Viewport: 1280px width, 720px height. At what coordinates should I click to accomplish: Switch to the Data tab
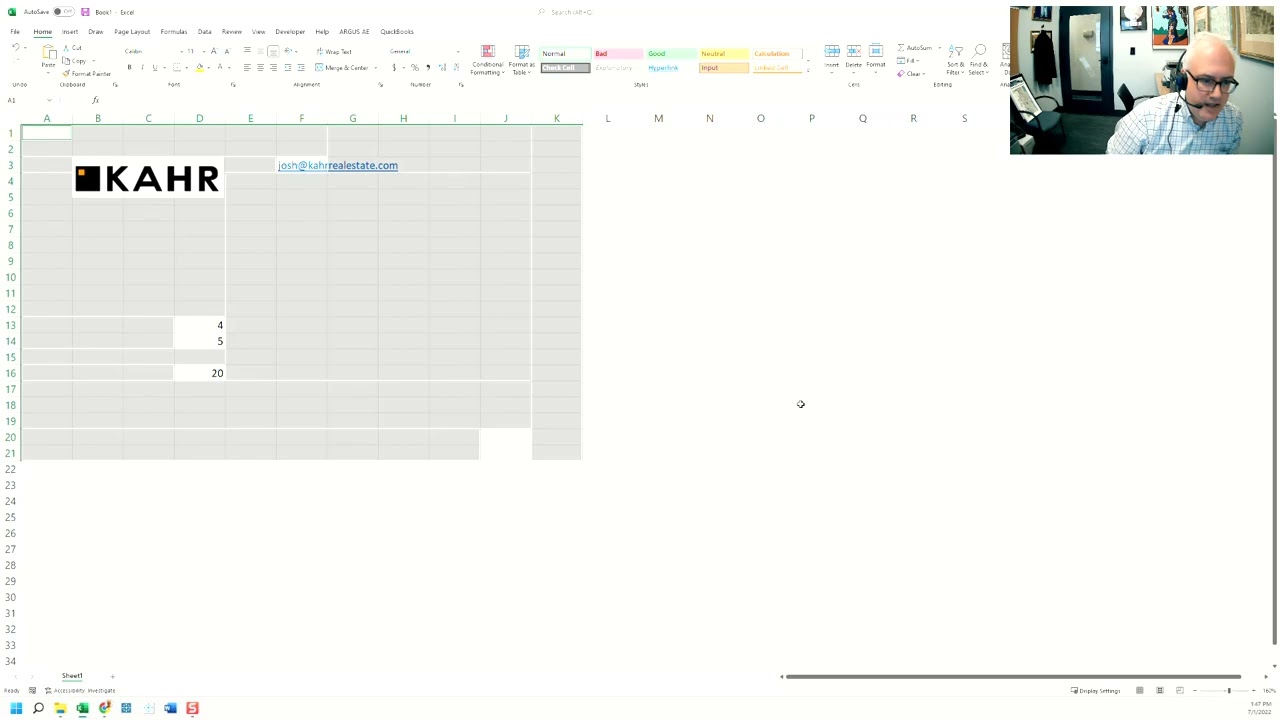point(204,31)
